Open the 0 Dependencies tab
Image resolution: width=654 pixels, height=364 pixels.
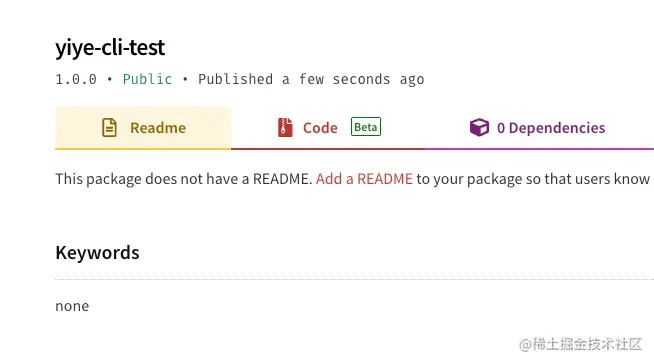pyautogui.click(x=540, y=128)
